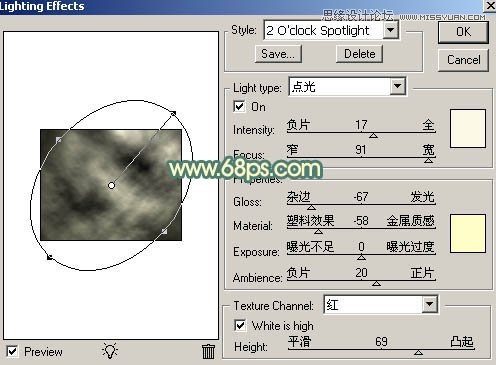Open the Properties color swatch beside Material
This screenshot has width=496, height=365.
pos(468,233)
